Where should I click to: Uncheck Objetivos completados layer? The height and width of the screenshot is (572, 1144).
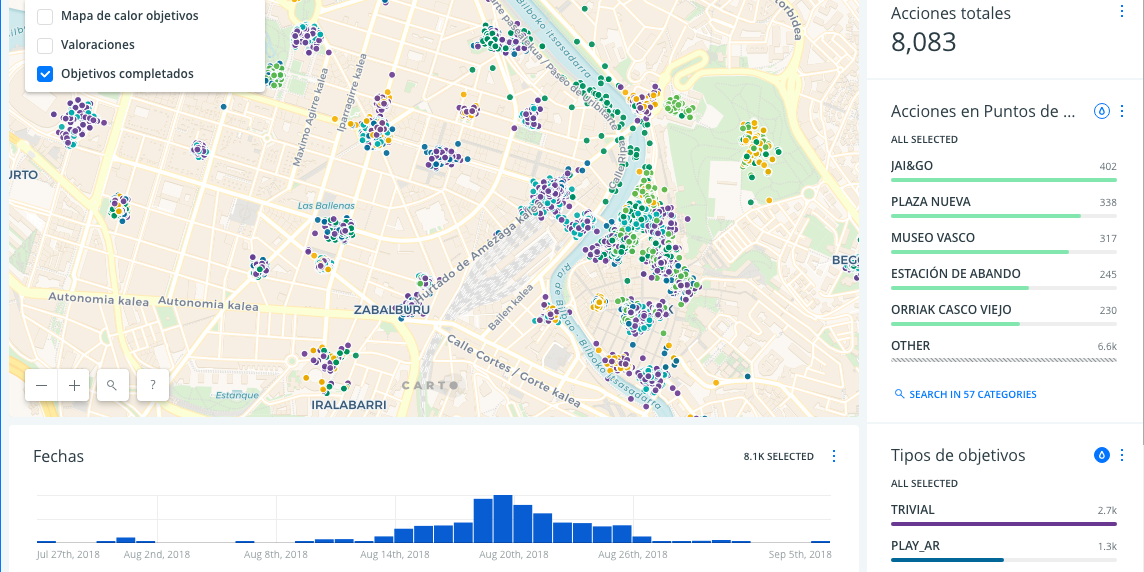pyautogui.click(x=45, y=74)
